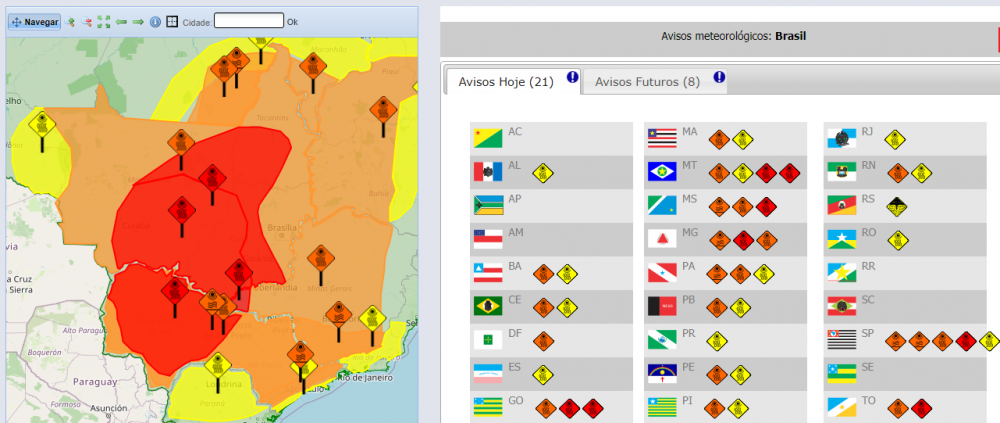Screen dimensions: 1000x423
Task: Click the 'SP' state label
Action: point(867,333)
